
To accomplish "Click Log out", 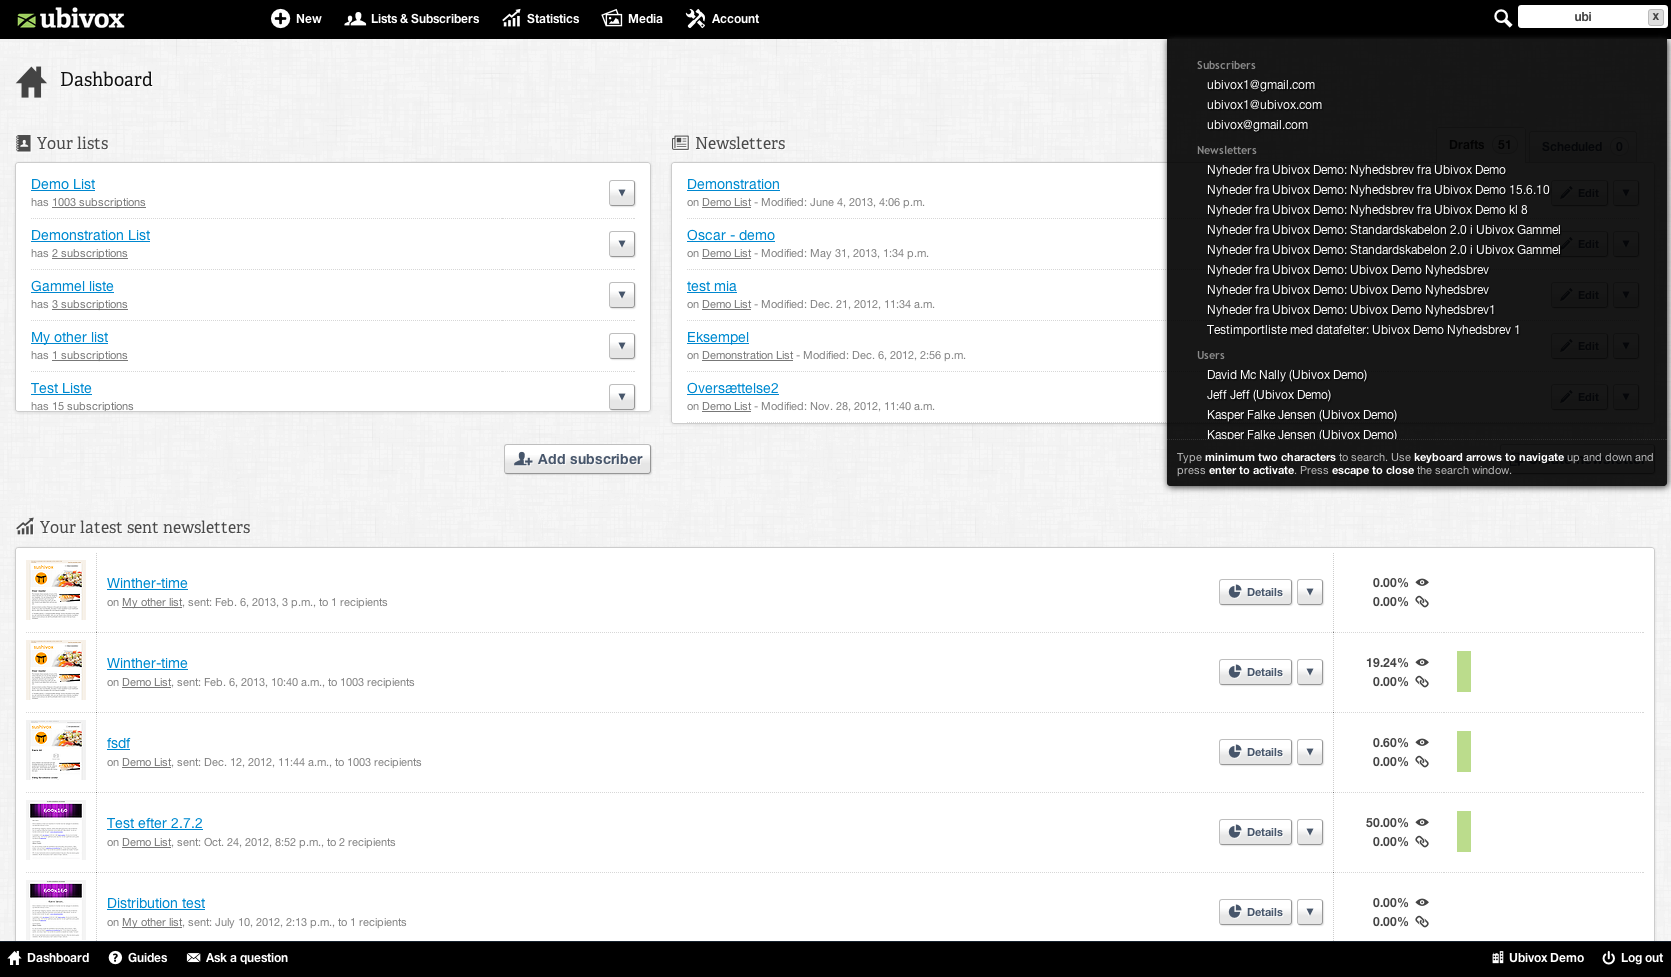I will pos(1632,958).
